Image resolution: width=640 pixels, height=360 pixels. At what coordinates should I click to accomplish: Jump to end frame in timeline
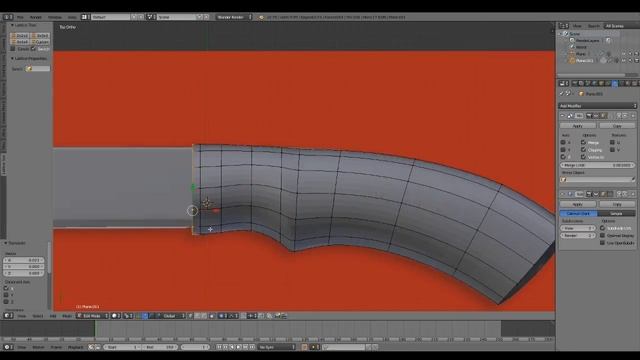(x=252, y=347)
